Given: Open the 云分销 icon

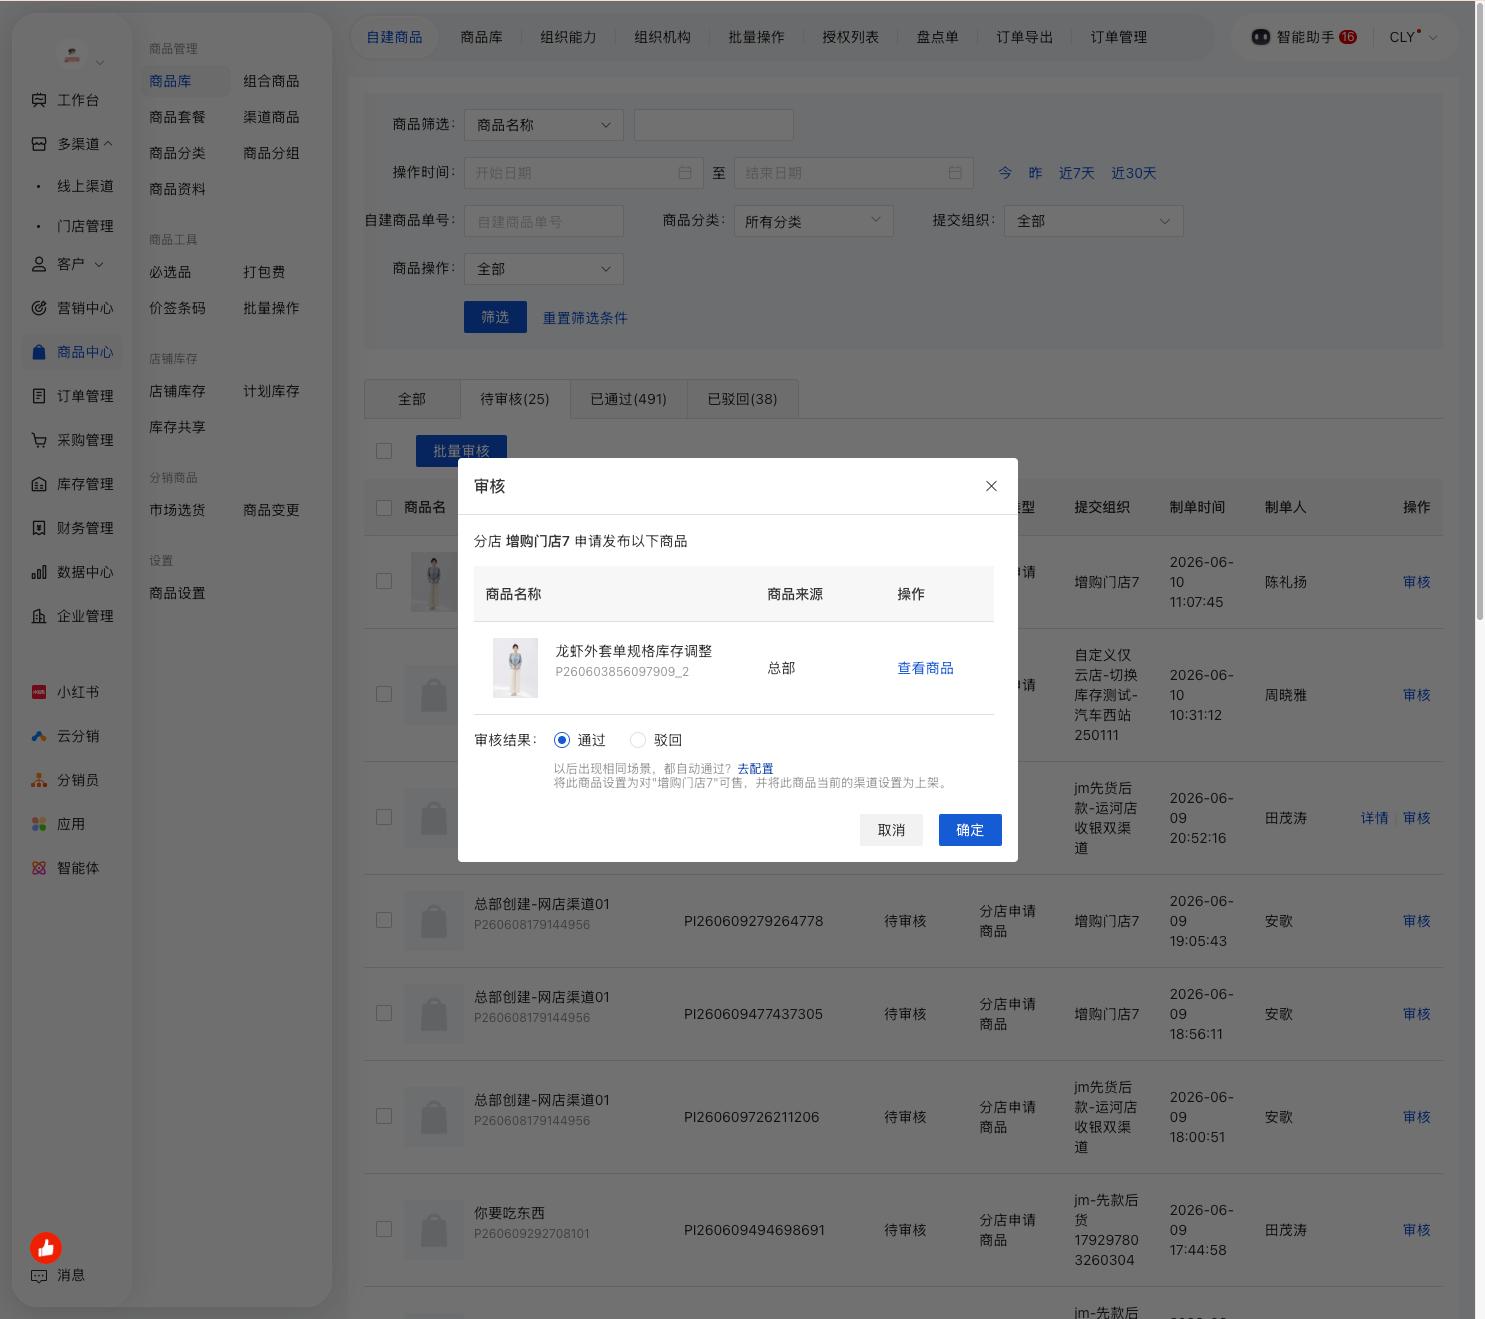Looking at the screenshot, I should coord(39,736).
